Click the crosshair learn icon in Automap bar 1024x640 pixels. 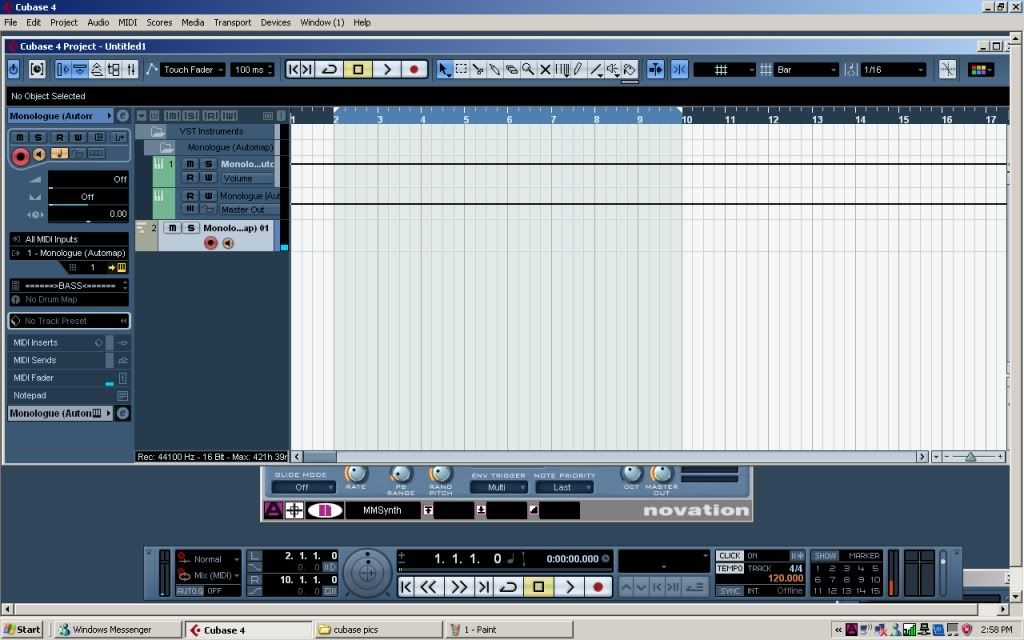pyautogui.click(x=295, y=510)
